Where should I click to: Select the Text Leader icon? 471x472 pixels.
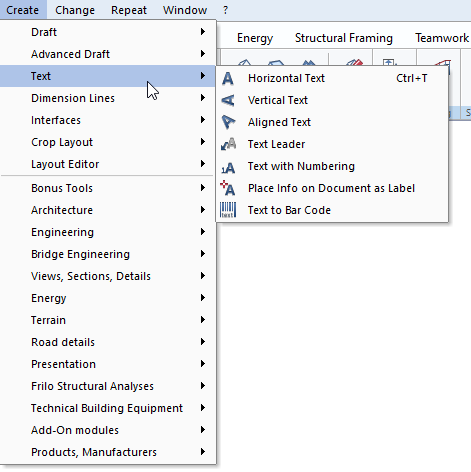(x=228, y=144)
